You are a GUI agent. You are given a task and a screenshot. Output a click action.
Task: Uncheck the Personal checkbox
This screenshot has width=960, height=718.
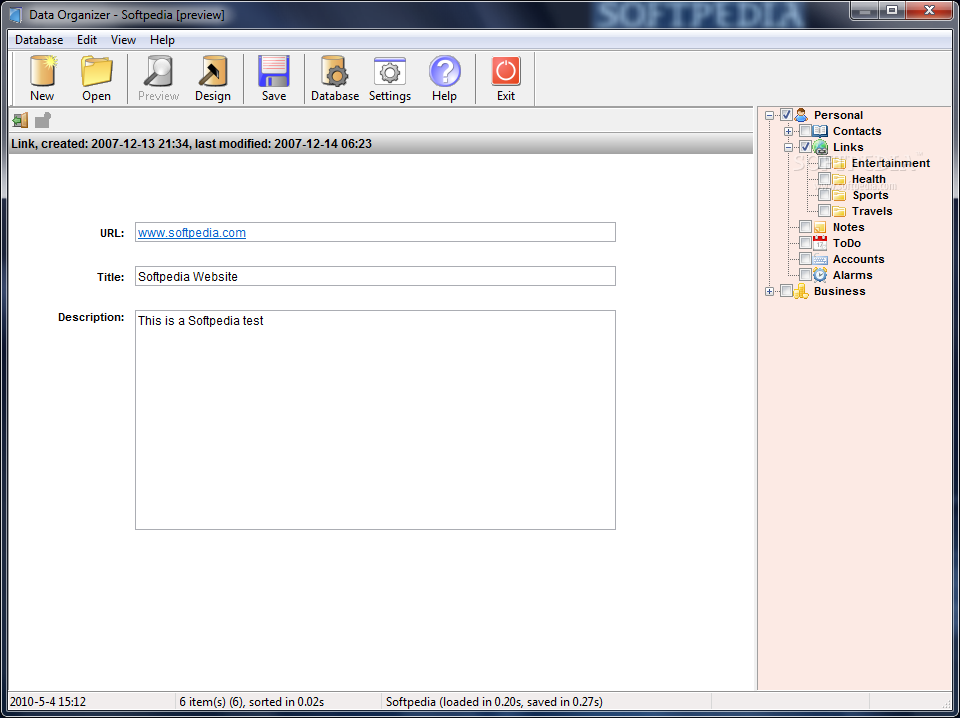pyautogui.click(x=787, y=115)
